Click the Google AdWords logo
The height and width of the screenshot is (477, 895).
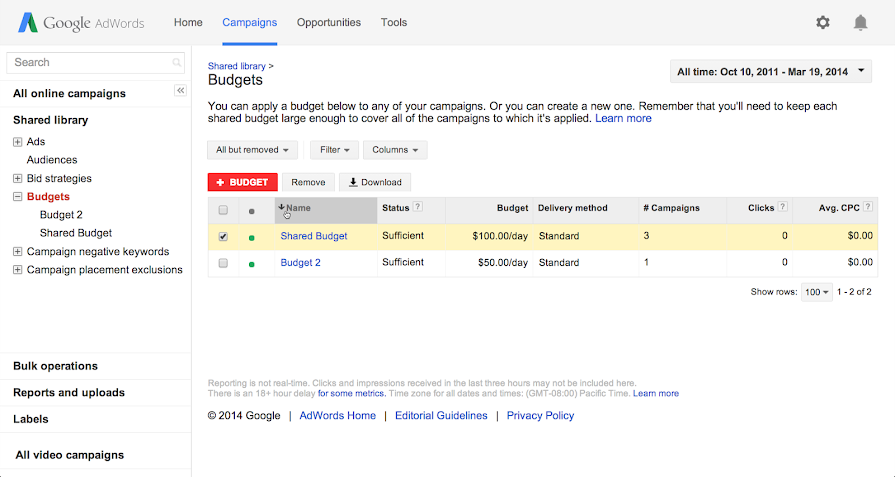click(81, 23)
